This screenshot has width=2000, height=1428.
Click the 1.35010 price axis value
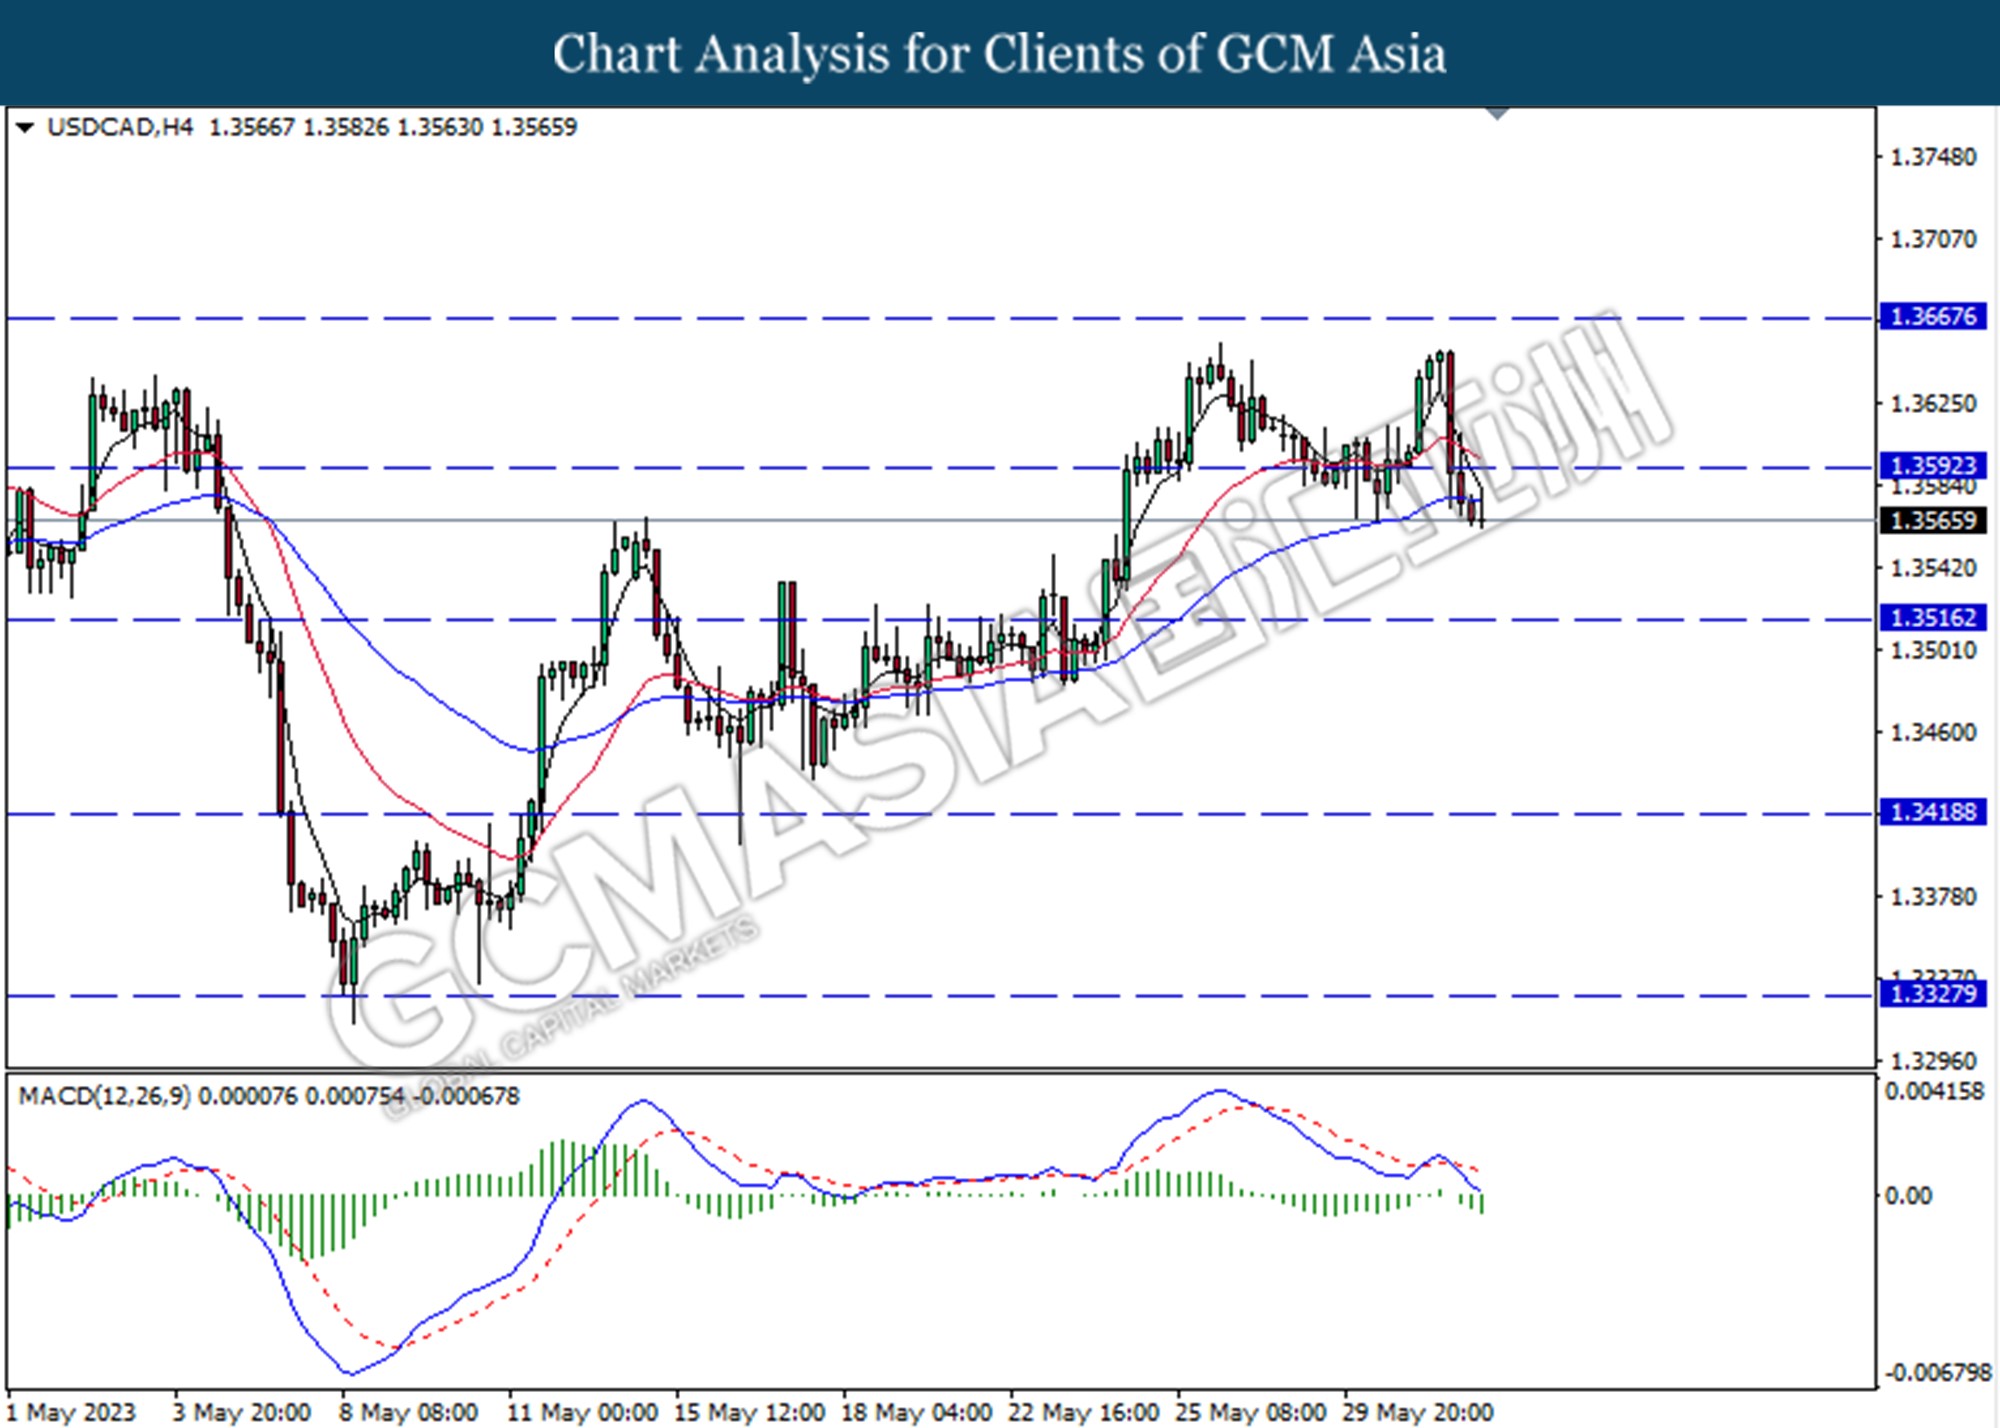tap(1934, 650)
